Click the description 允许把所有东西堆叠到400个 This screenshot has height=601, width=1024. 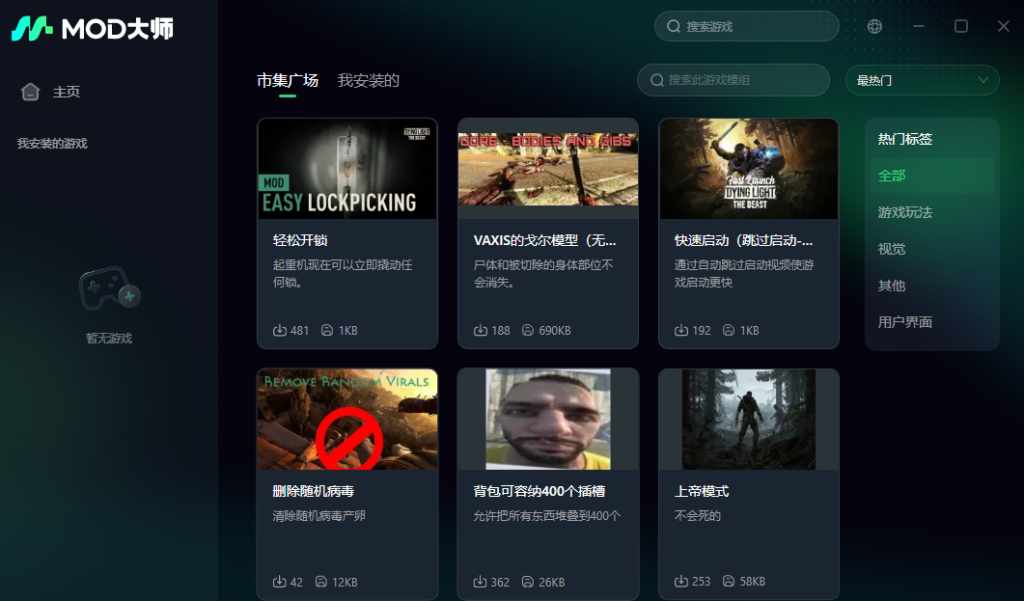point(547,516)
